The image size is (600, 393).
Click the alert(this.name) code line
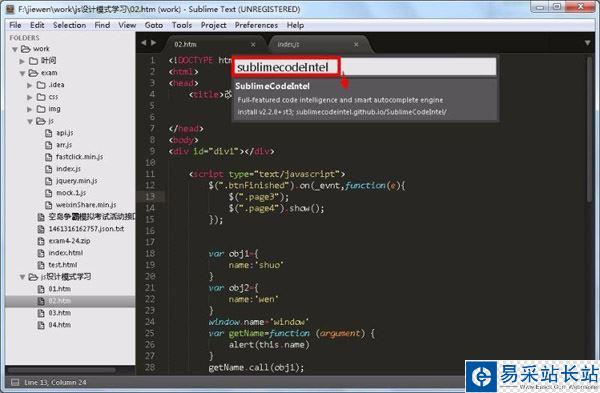click(x=269, y=344)
